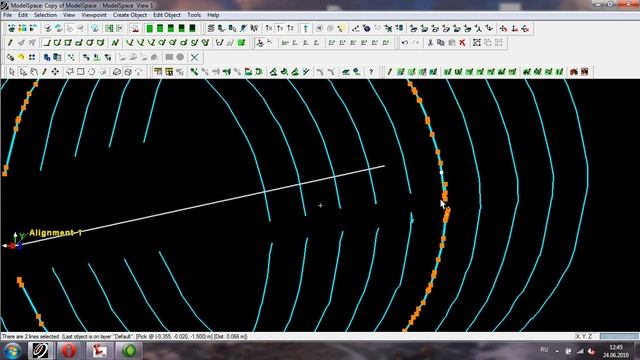The height and width of the screenshot is (360, 640).
Task: Click the X,Y,Z field in status bar
Action: [x=584, y=337]
